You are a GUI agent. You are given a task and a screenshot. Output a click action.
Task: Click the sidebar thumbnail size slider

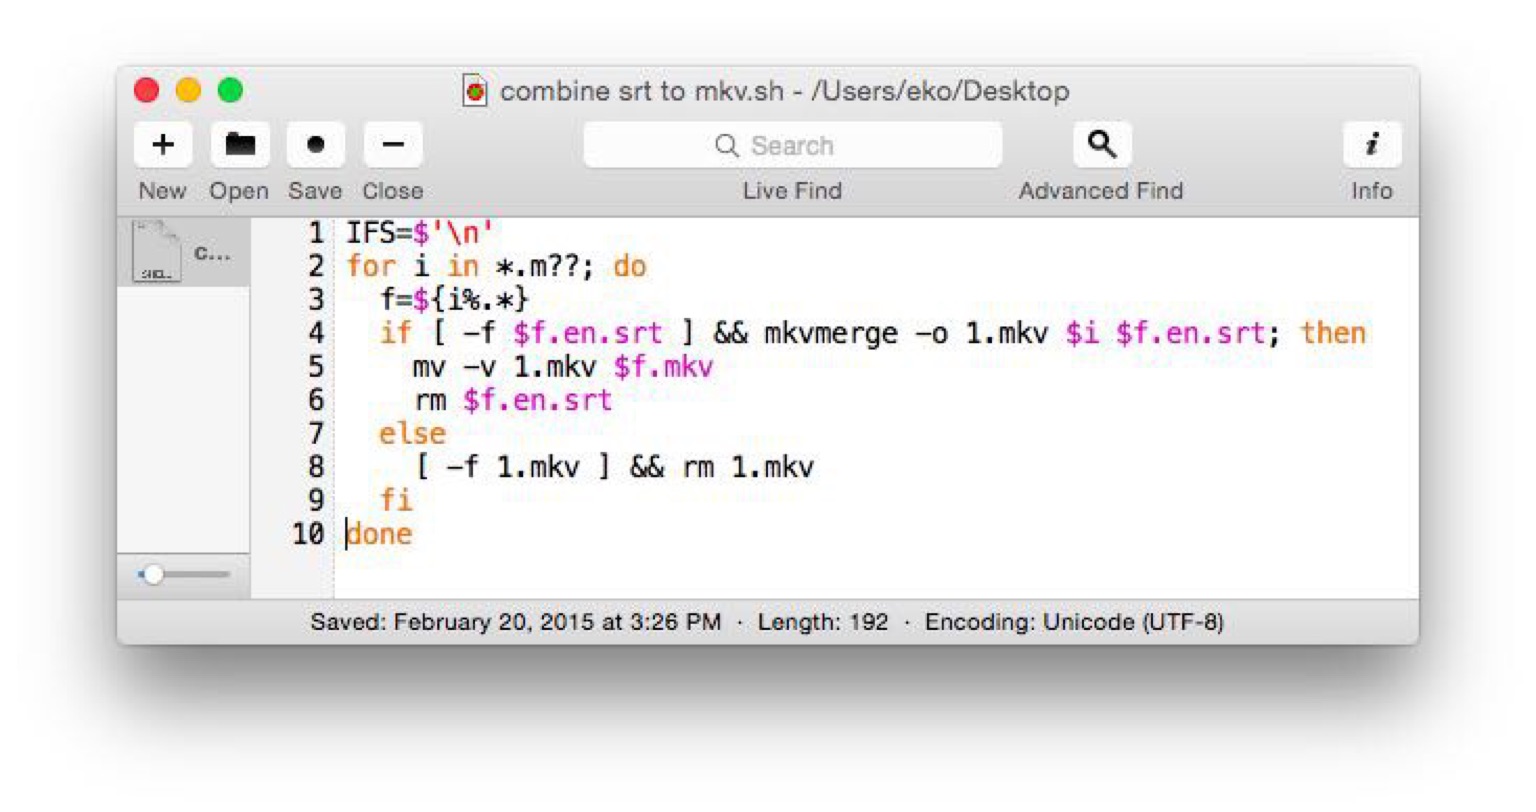[184, 575]
